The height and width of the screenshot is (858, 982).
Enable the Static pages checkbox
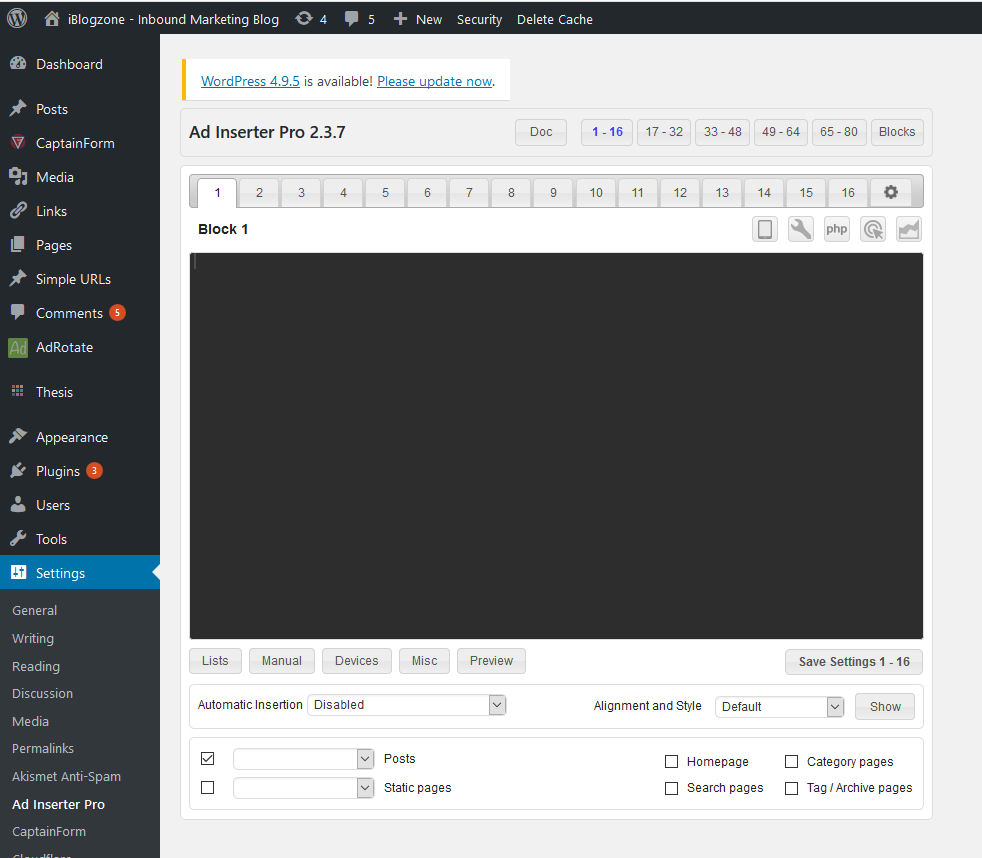(207, 787)
